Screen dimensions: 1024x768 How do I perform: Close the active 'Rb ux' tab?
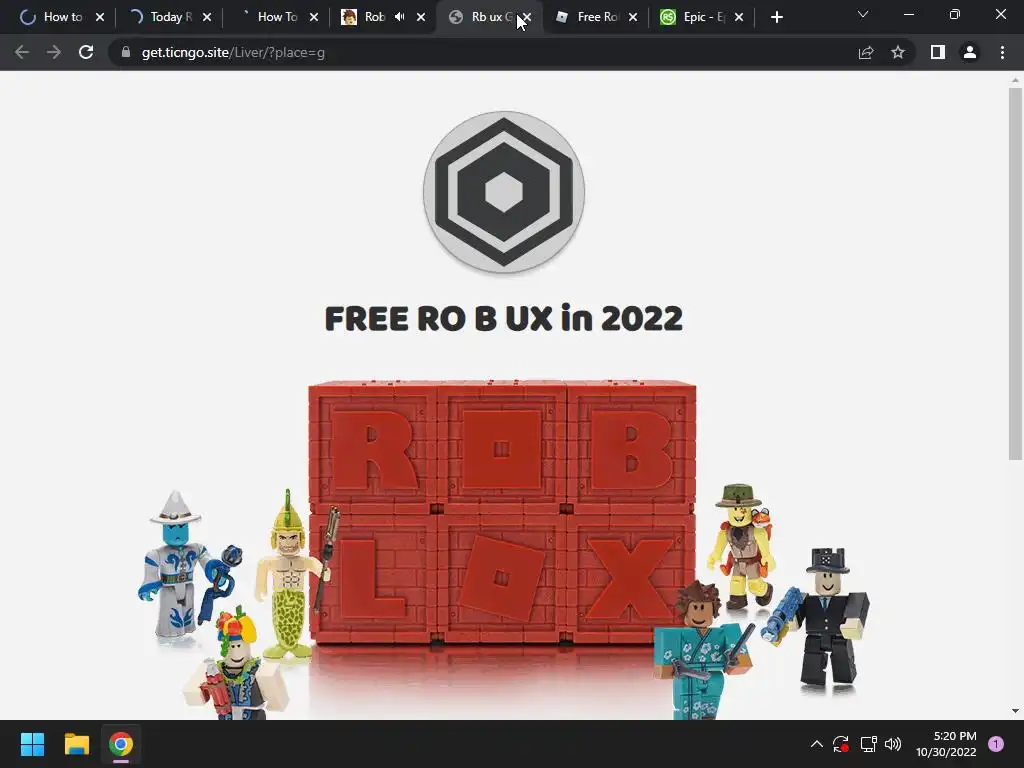coord(527,17)
